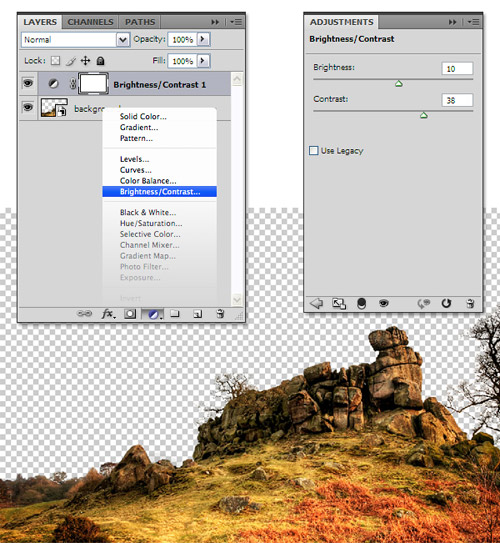Image resolution: width=500 pixels, height=543 pixels.
Task: Clip adjustment to layer below
Action: click(361, 304)
